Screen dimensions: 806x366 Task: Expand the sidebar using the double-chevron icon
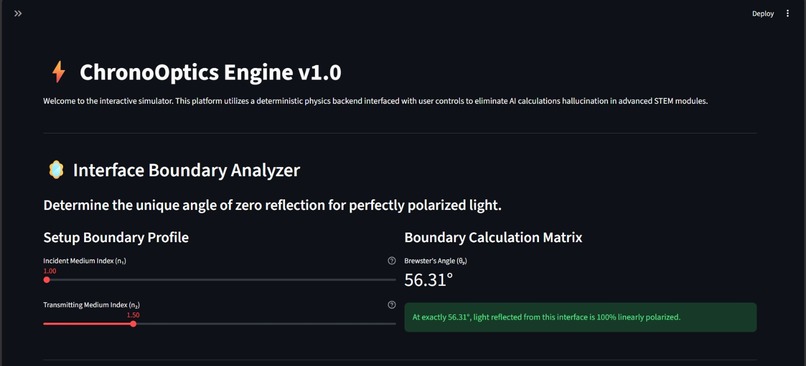coord(18,14)
